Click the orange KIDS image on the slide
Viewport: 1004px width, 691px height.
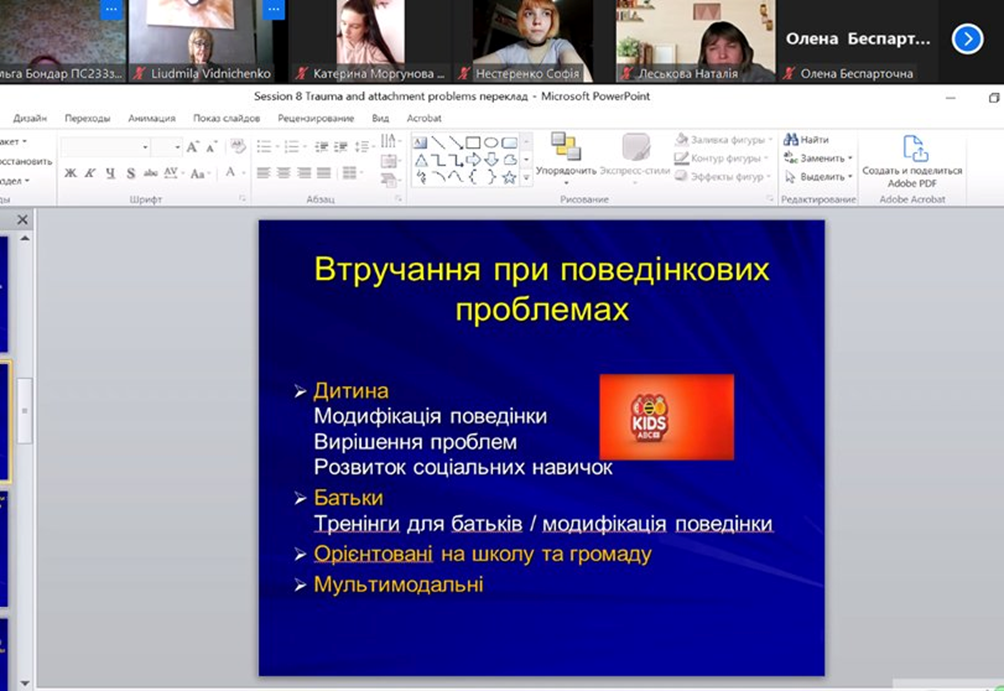click(x=666, y=417)
